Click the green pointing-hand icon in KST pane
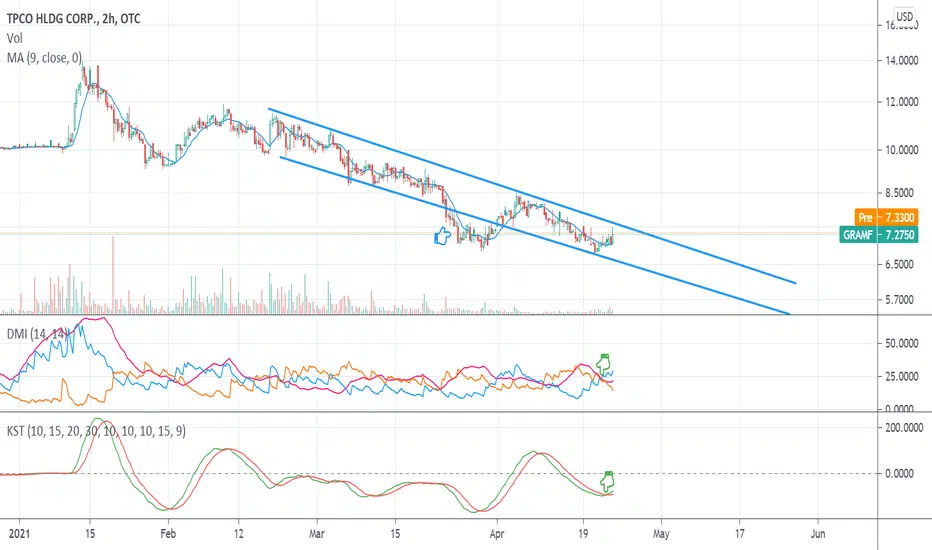This screenshot has width=932, height=550. [x=607, y=481]
